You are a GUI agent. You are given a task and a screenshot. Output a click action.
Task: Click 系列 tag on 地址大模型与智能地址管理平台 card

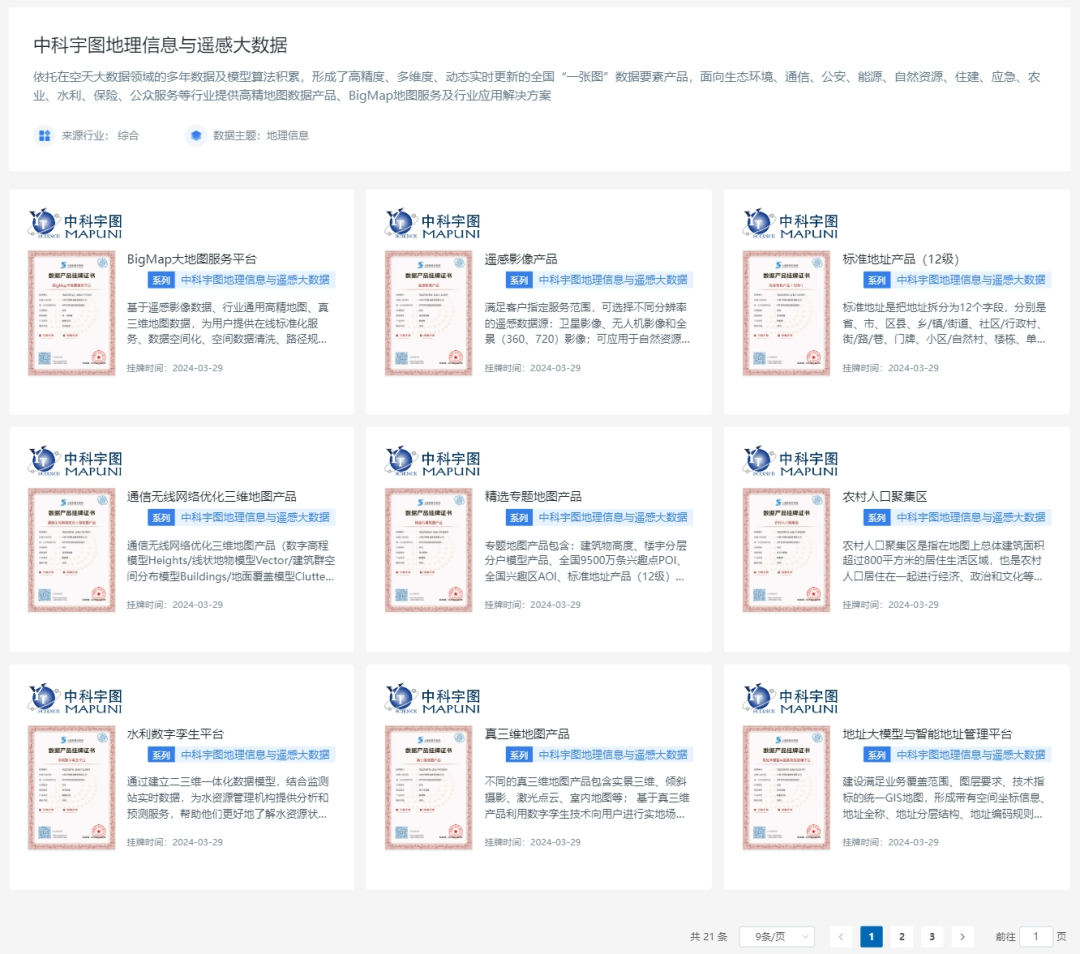876,755
